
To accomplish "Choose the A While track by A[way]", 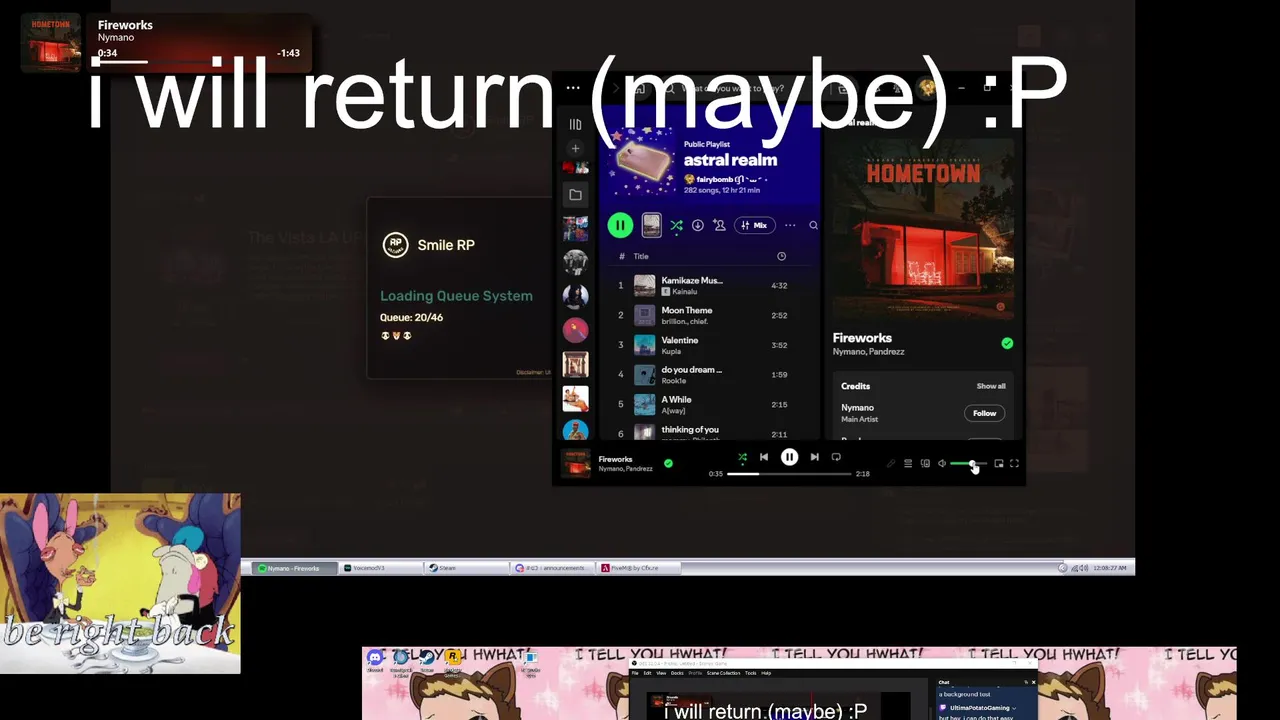I will click(x=710, y=404).
